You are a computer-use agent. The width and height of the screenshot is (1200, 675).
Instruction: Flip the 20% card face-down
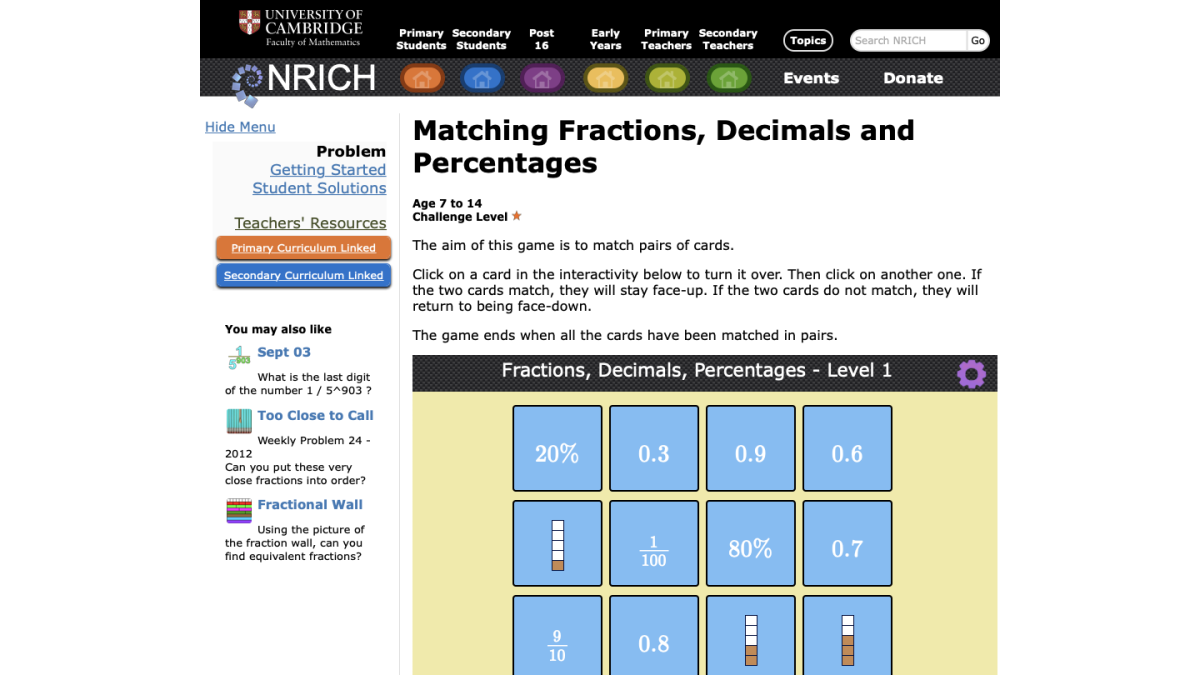coord(557,448)
